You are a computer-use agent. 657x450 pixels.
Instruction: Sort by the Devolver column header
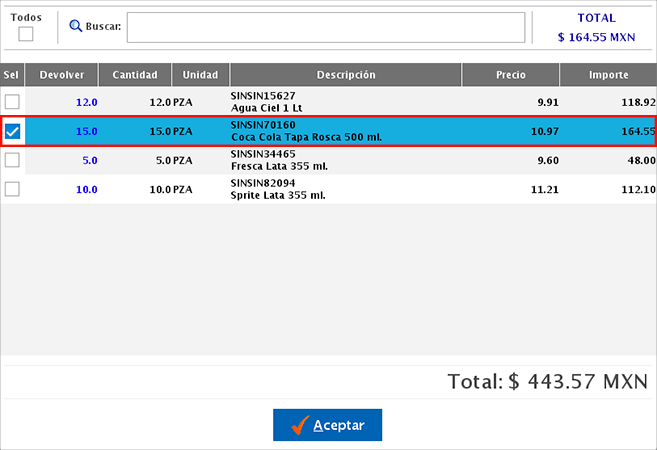62,75
